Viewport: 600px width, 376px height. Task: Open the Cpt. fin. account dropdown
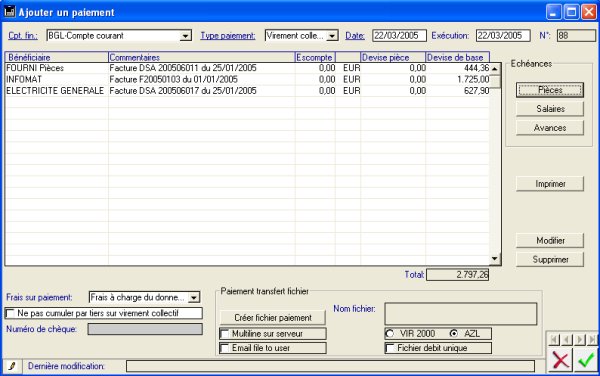[x=185, y=36]
